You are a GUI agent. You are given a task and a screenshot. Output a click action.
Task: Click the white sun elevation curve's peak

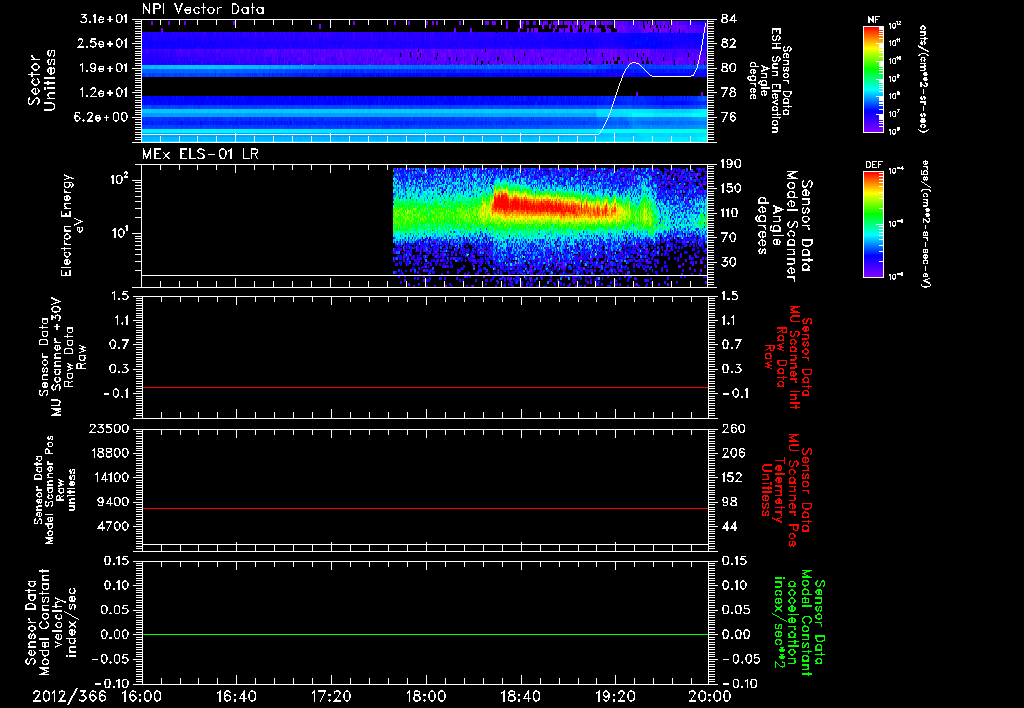pos(633,63)
